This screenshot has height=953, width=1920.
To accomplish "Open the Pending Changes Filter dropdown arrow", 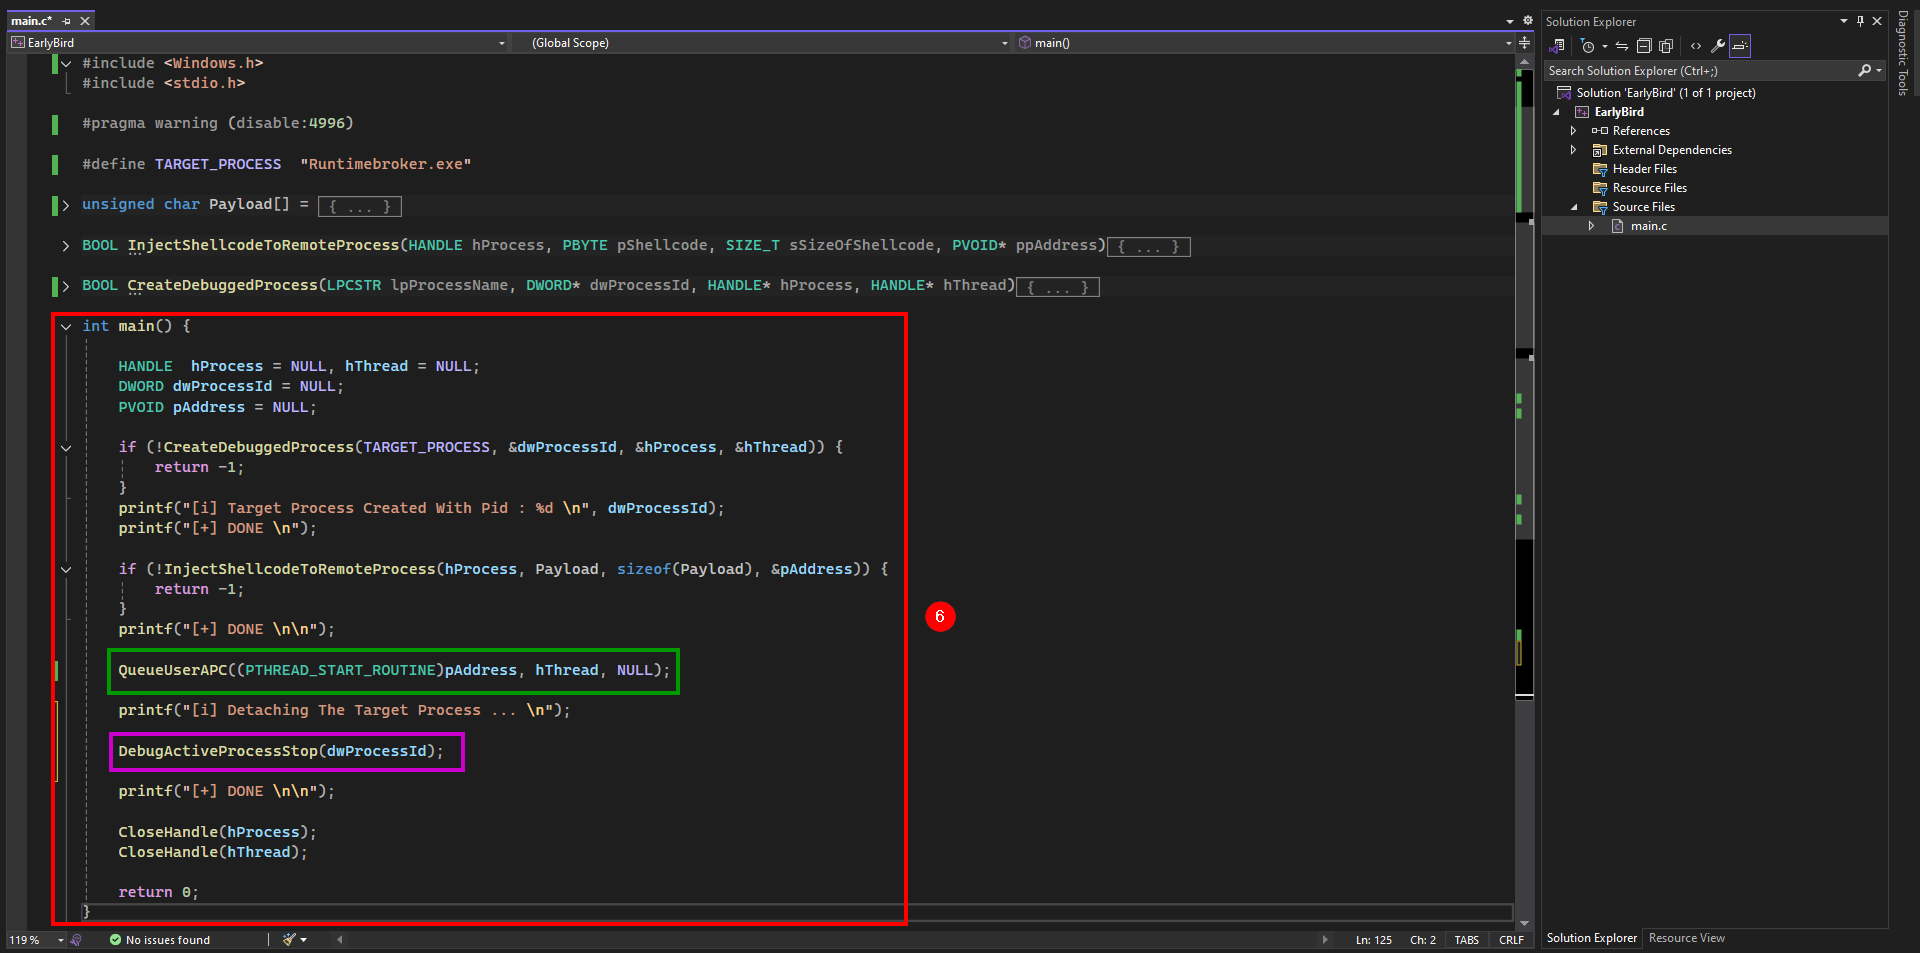I will tap(1604, 46).
